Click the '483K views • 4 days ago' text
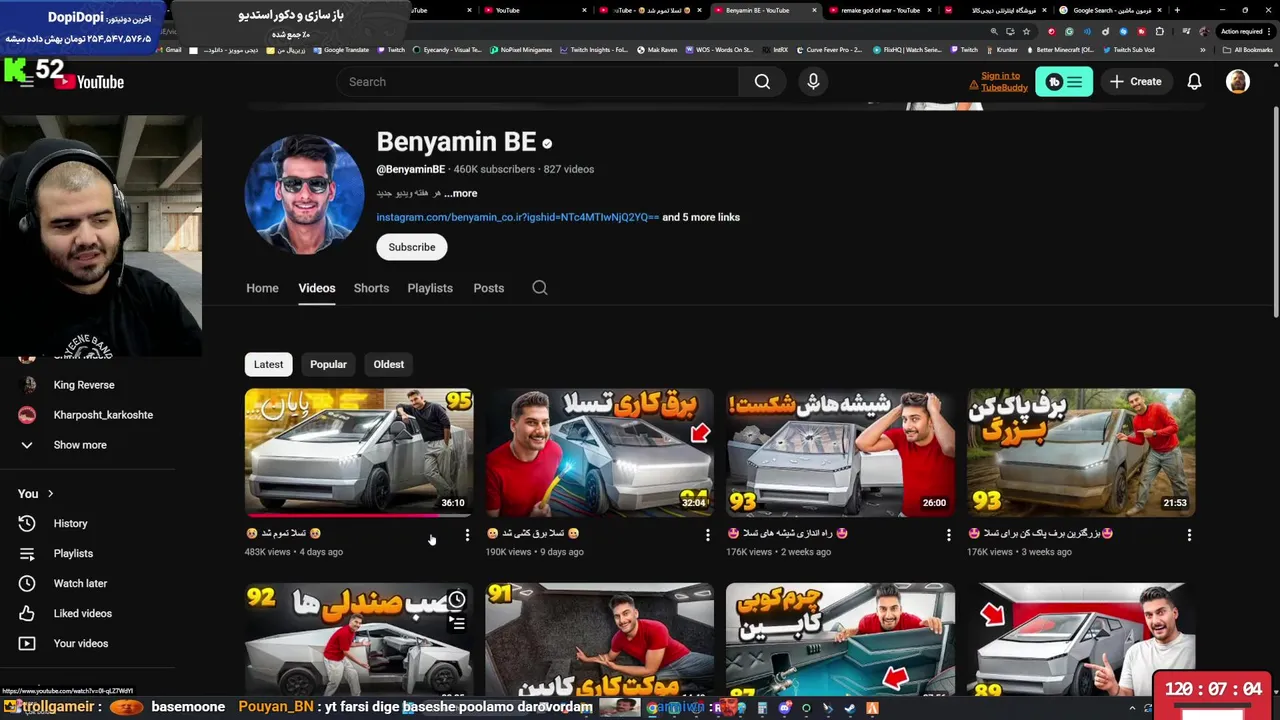The width and height of the screenshot is (1280, 720). (294, 552)
